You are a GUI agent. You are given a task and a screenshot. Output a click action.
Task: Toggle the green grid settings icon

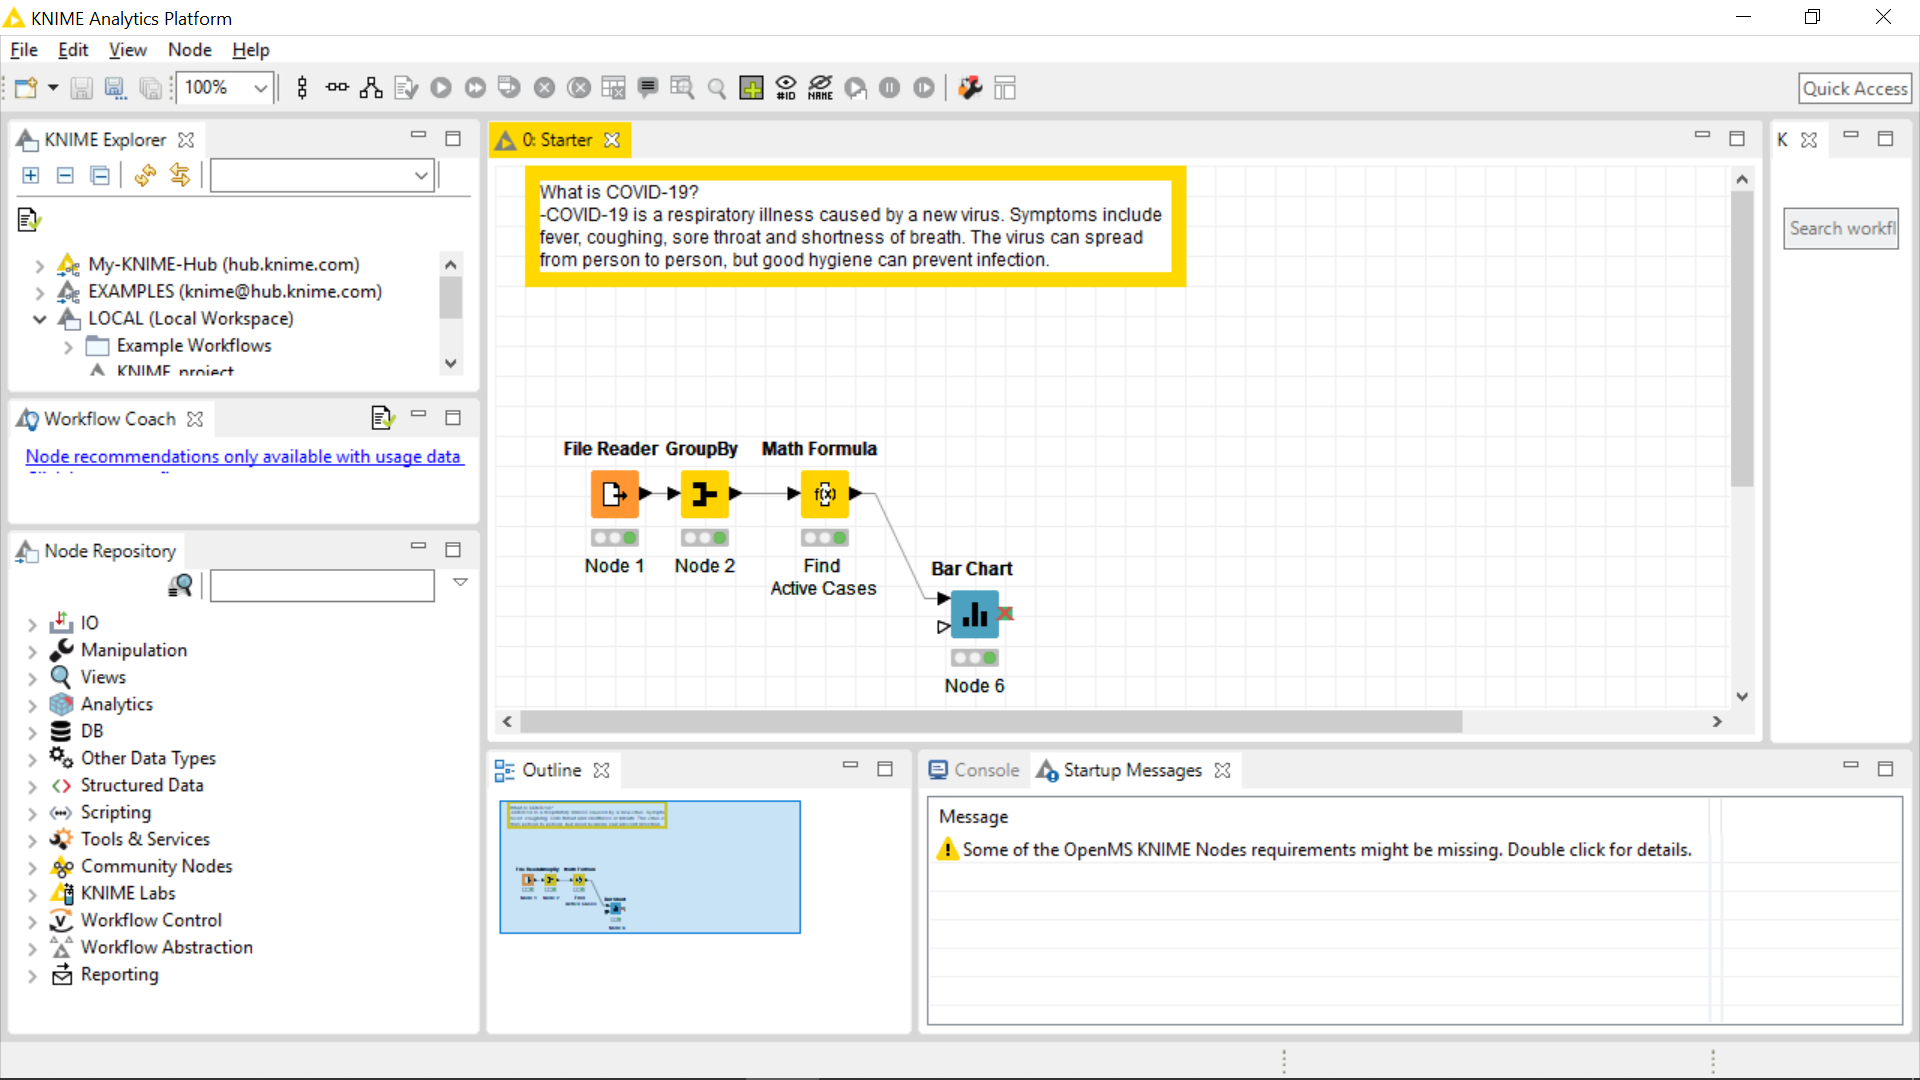pos(751,88)
